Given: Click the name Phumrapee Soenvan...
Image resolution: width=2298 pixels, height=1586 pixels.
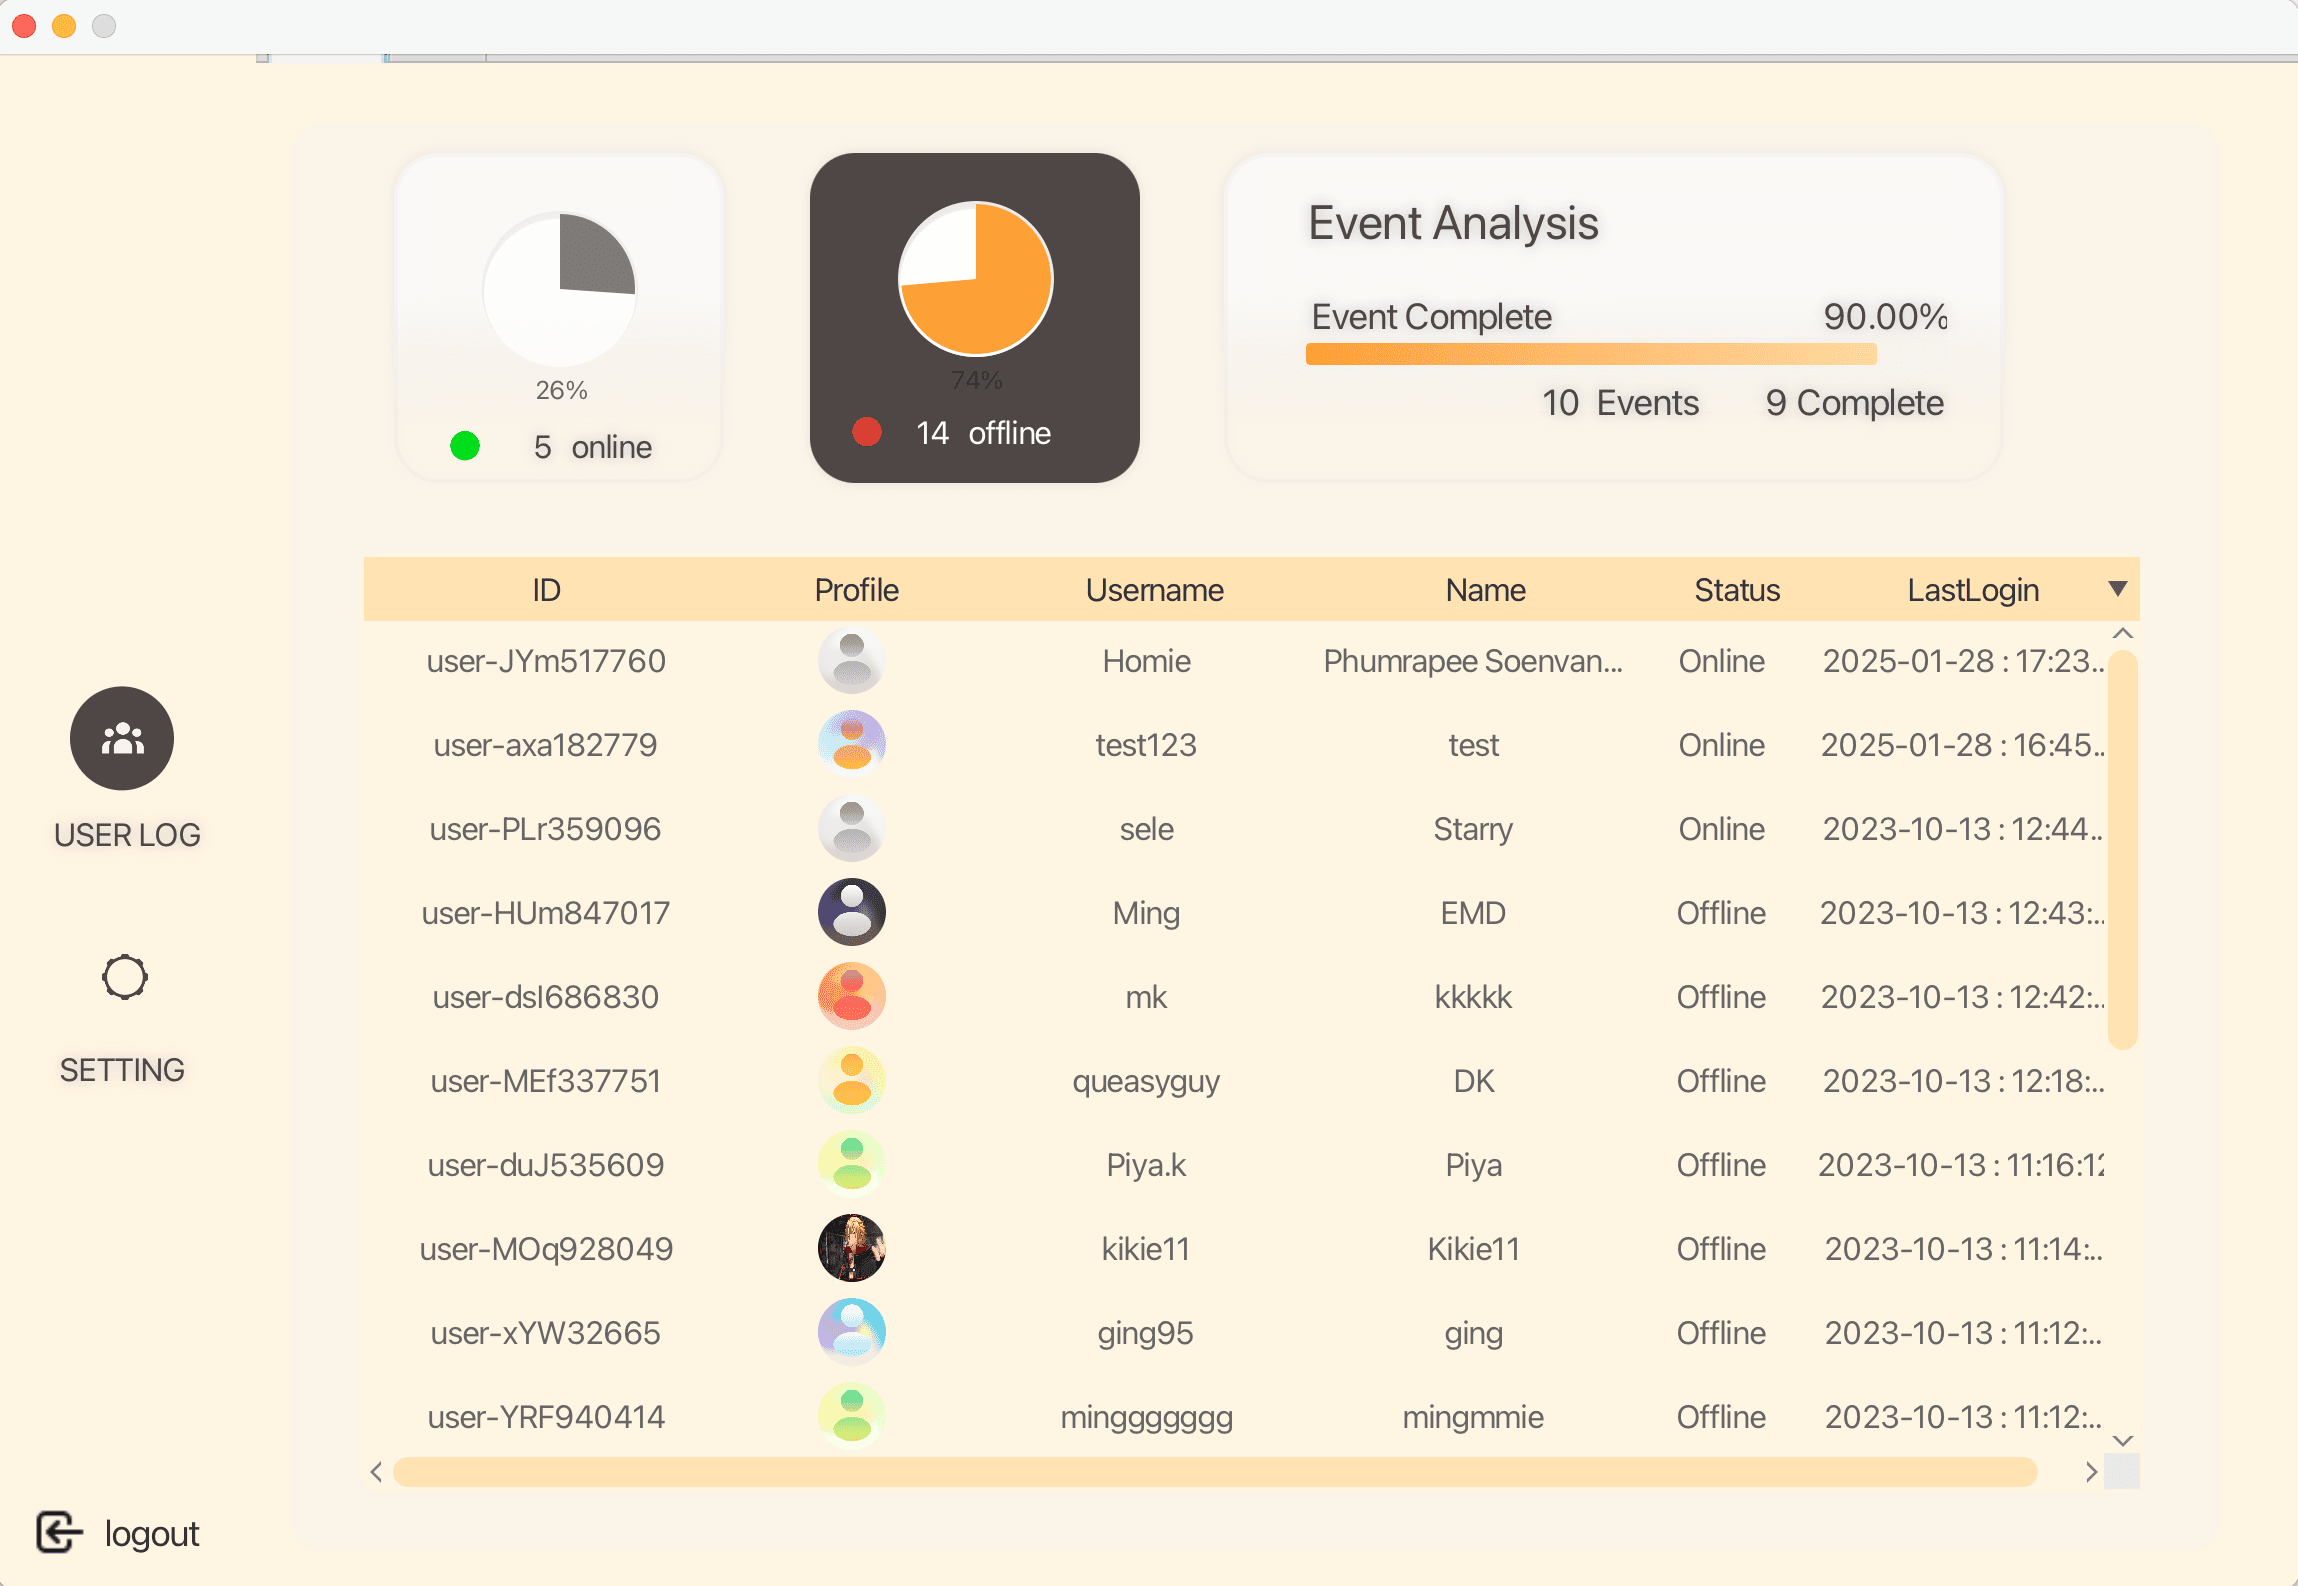Looking at the screenshot, I should click(x=1473, y=661).
